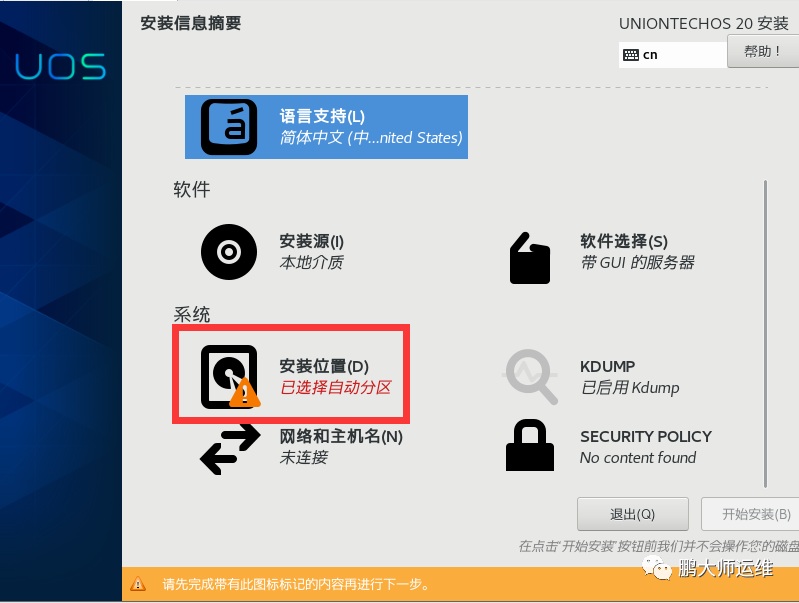Click the 帮助! button

coord(763,51)
